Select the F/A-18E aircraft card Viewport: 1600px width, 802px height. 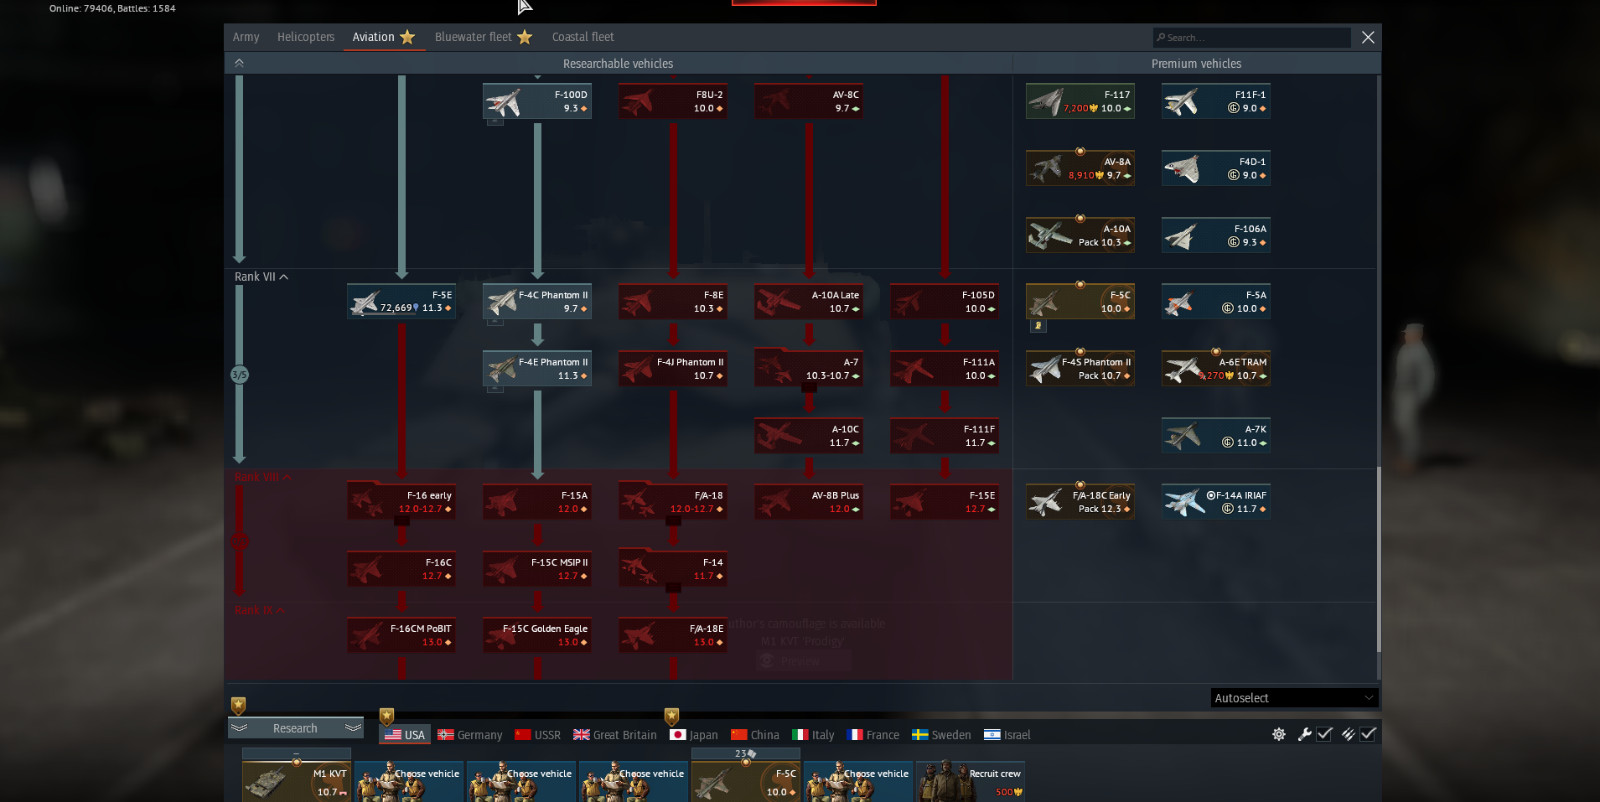673,635
